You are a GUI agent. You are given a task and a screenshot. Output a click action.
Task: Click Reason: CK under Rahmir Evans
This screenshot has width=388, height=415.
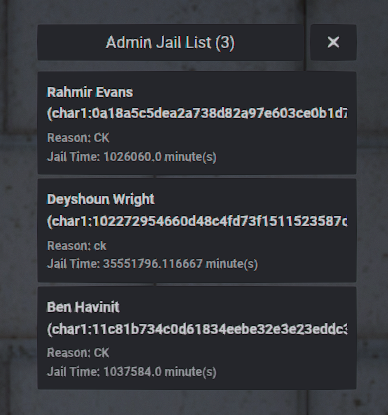tap(78, 138)
